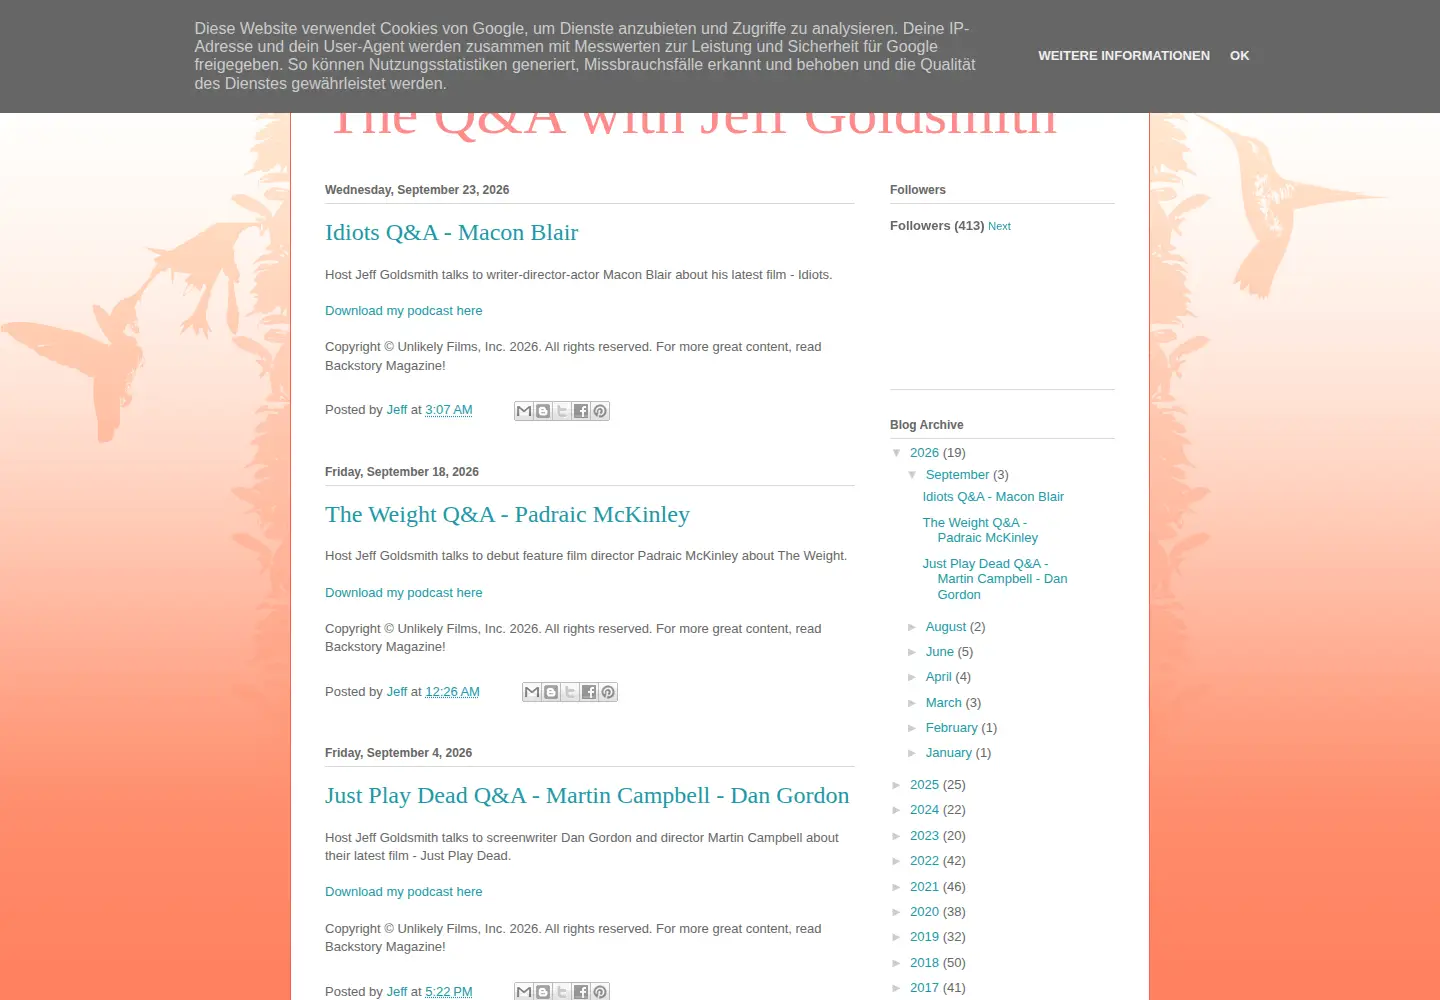Open the 3:07 AM timestamp permalink
This screenshot has width=1440, height=1000.
pyautogui.click(x=449, y=410)
